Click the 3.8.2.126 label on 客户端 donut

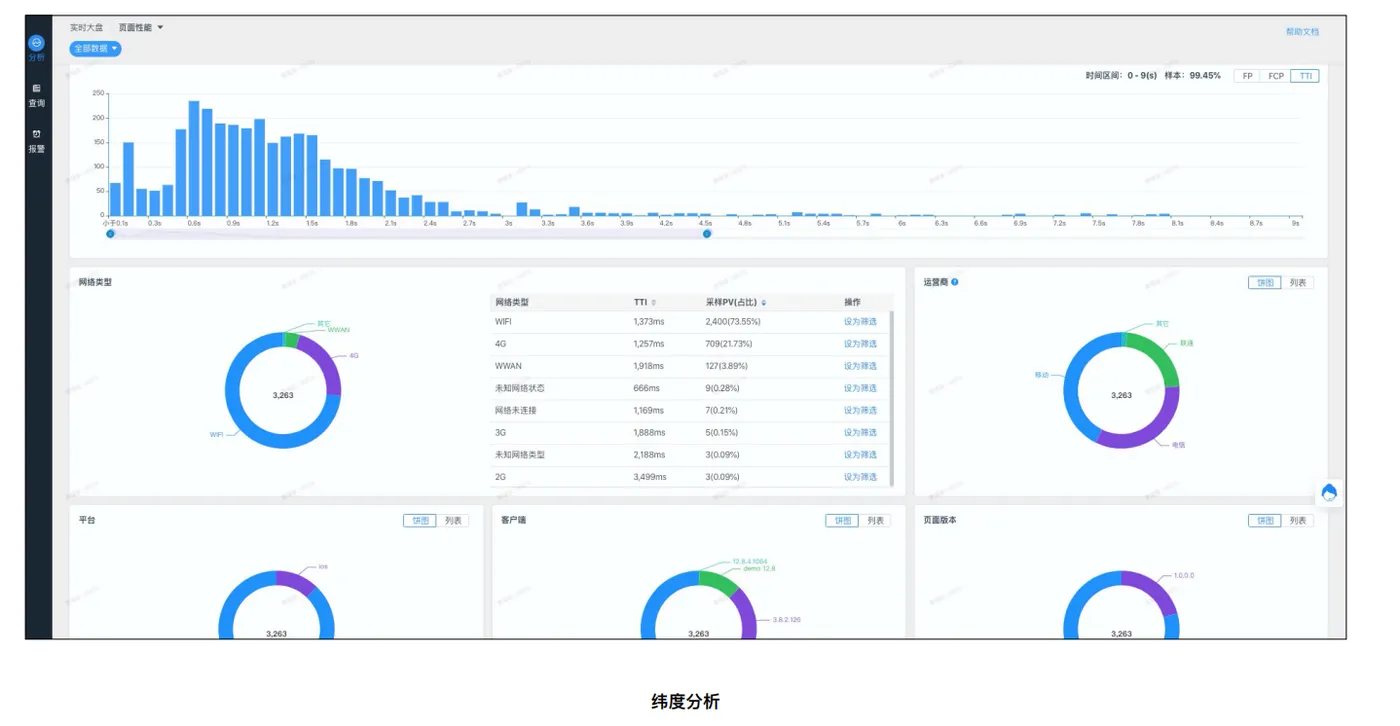point(787,620)
